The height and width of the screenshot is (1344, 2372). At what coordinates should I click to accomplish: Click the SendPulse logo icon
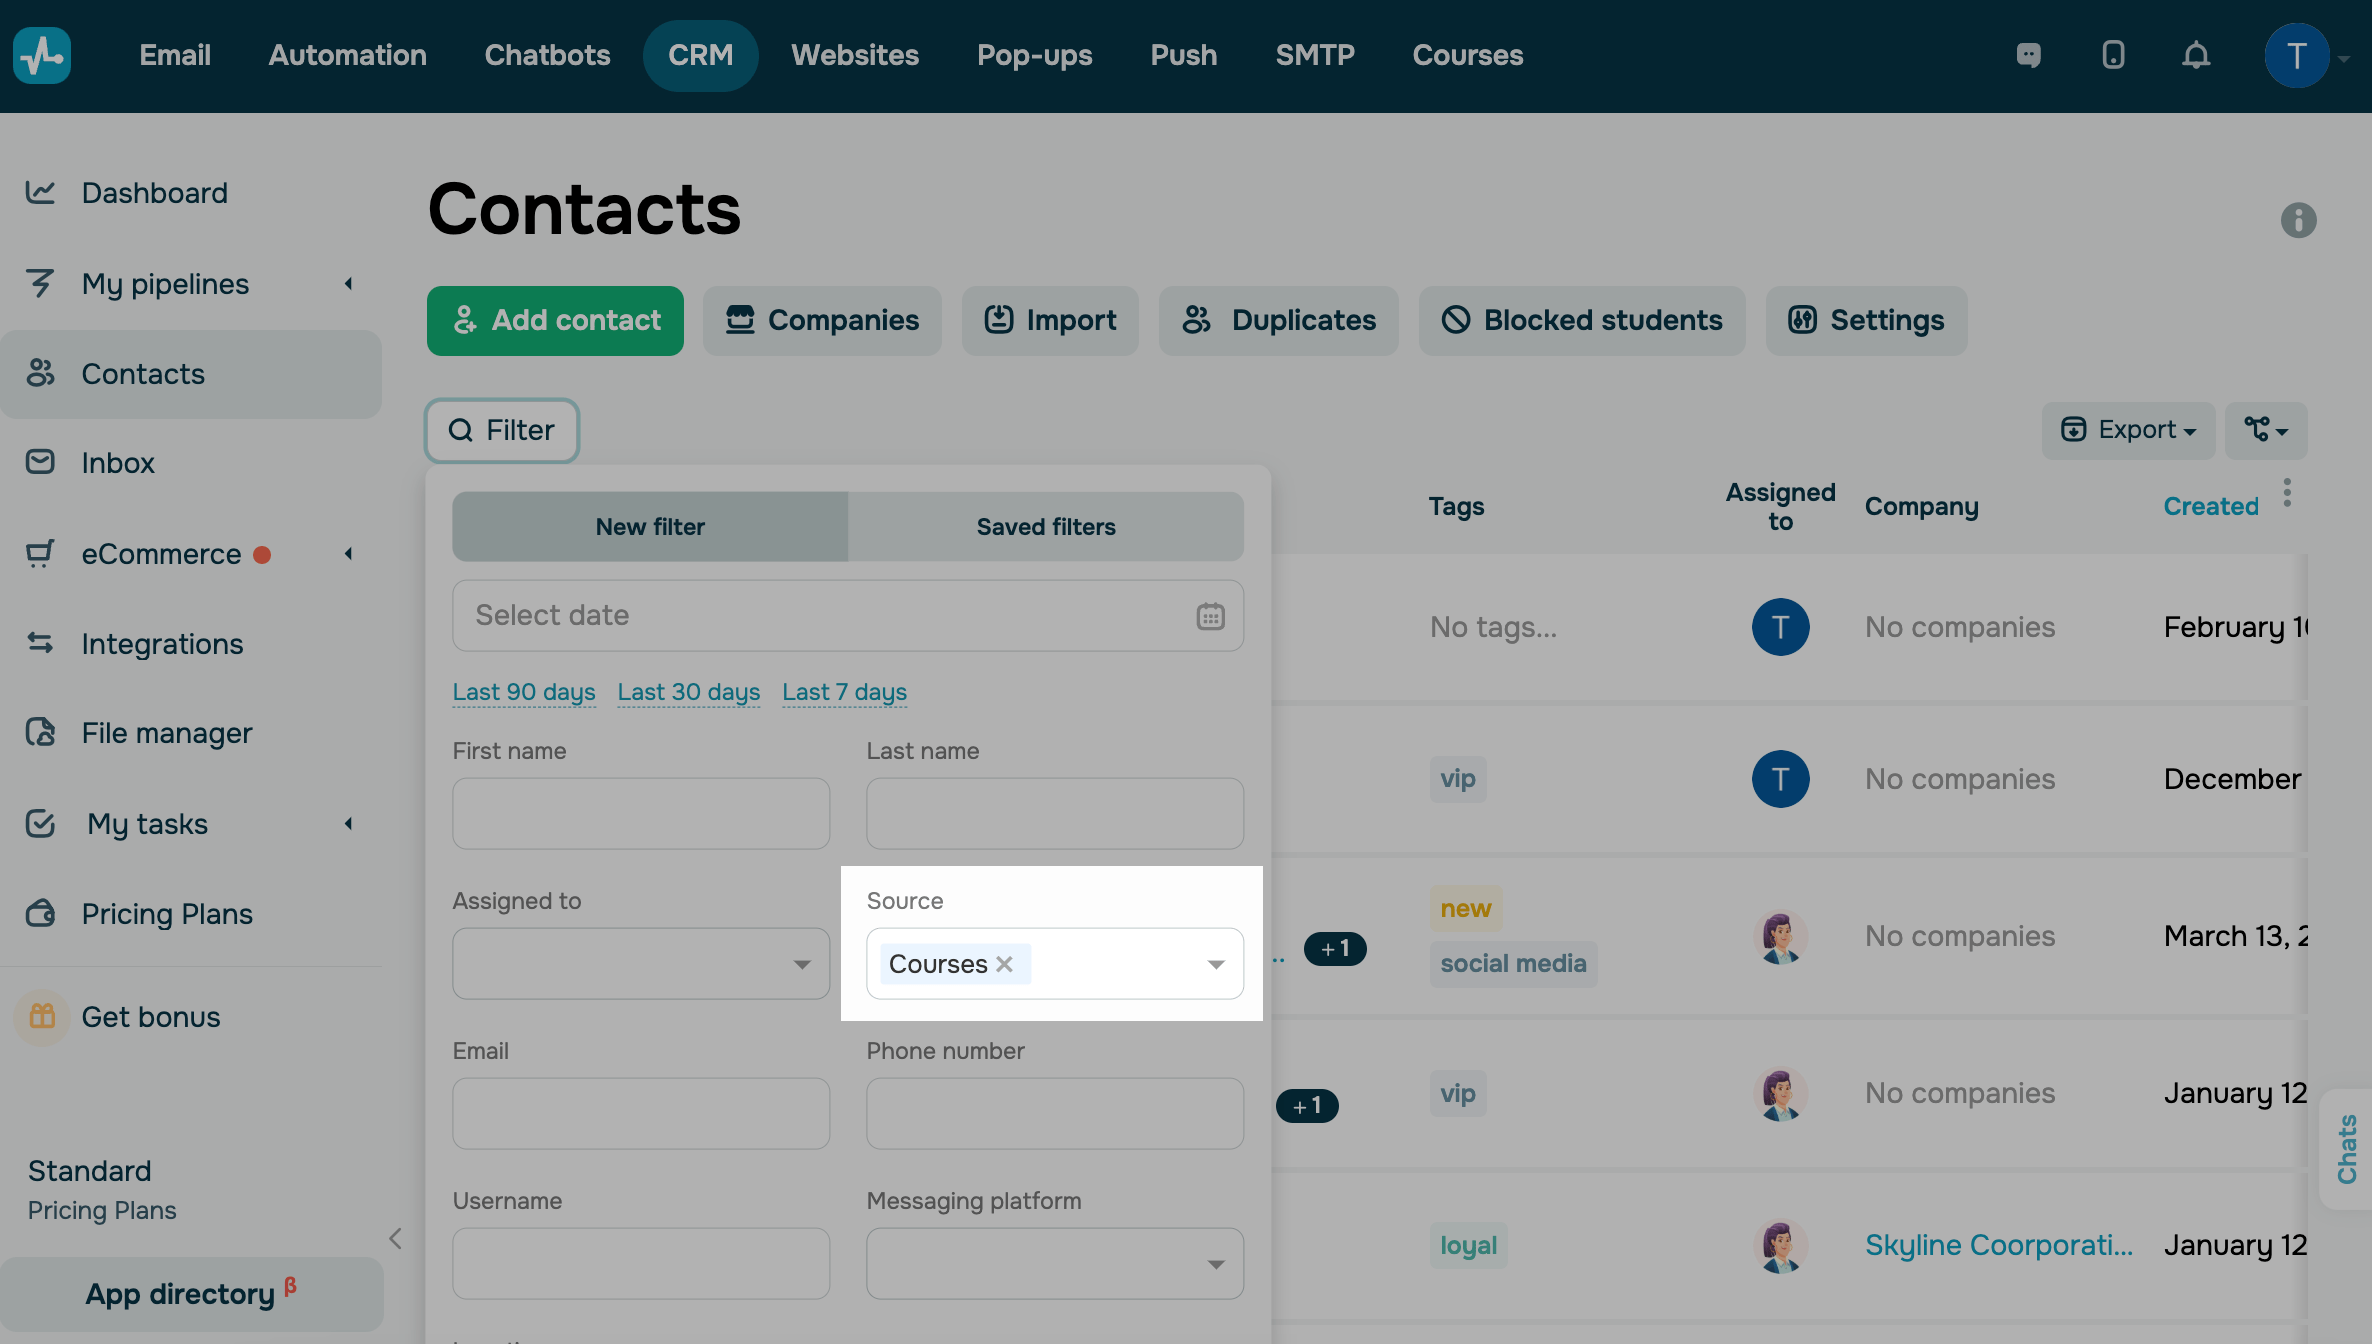coord(42,55)
